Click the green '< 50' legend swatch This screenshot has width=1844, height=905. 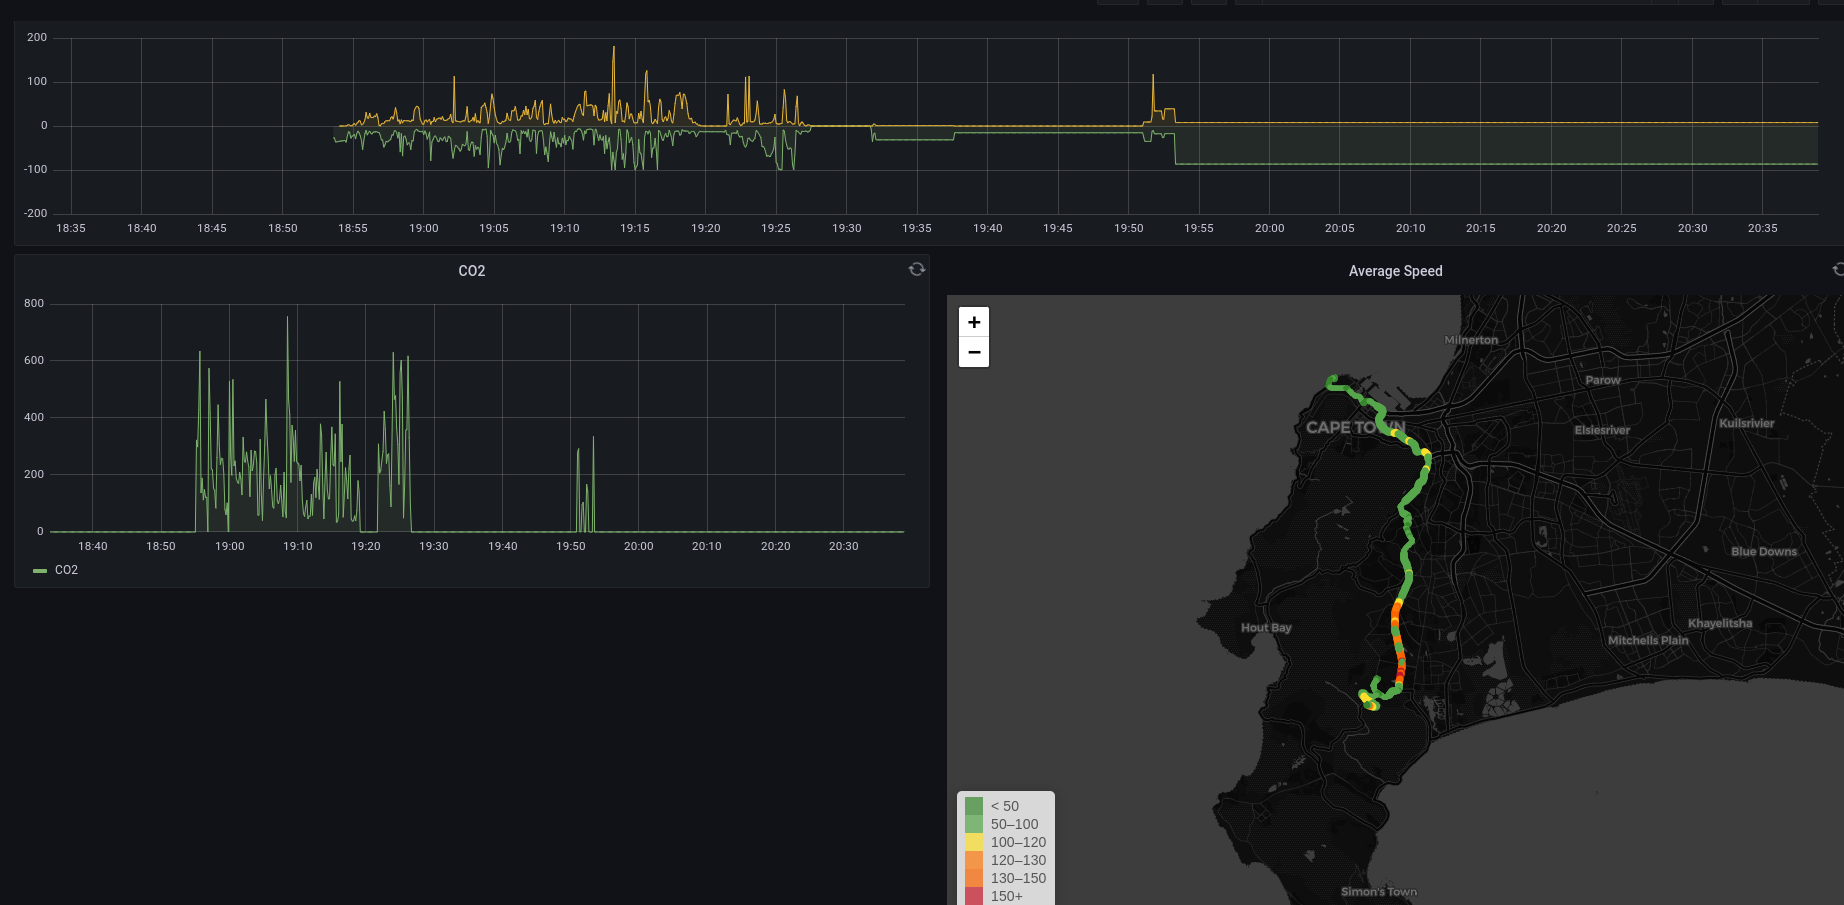pos(974,806)
